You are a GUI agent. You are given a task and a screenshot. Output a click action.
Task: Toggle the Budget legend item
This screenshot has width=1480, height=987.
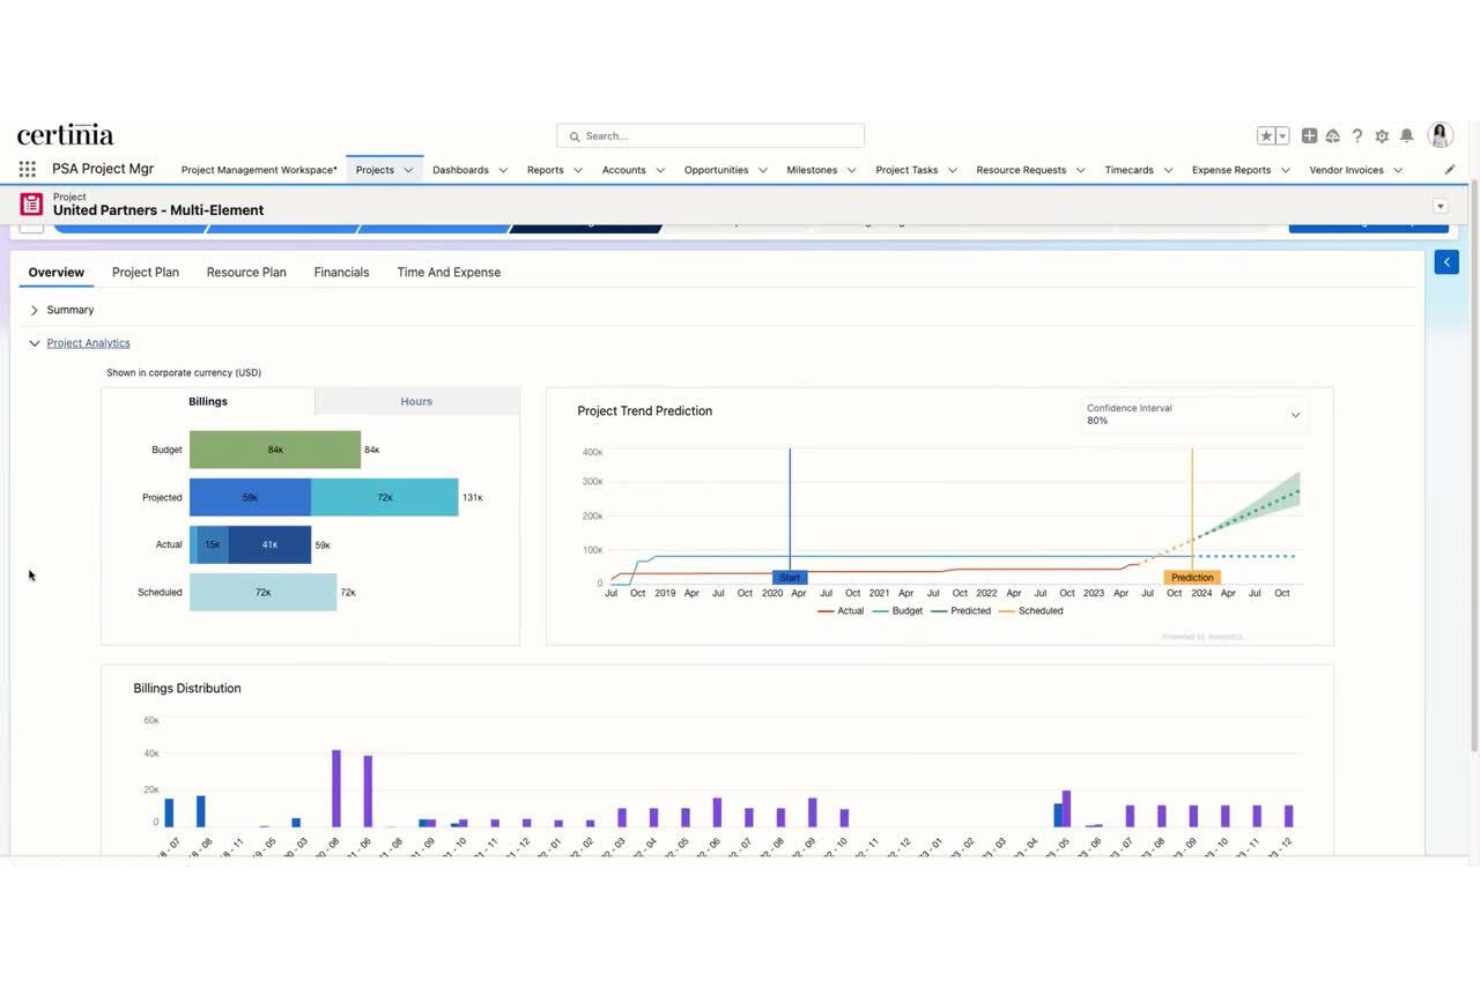pos(898,611)
